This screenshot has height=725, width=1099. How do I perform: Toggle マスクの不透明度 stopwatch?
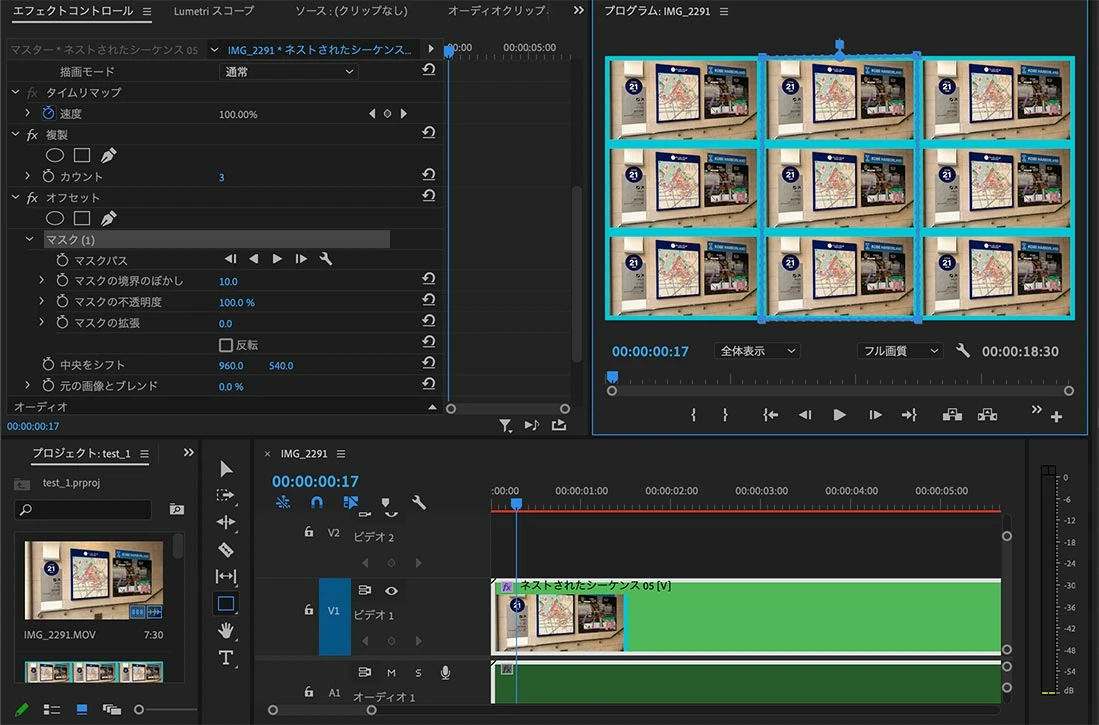click(62, 301)
